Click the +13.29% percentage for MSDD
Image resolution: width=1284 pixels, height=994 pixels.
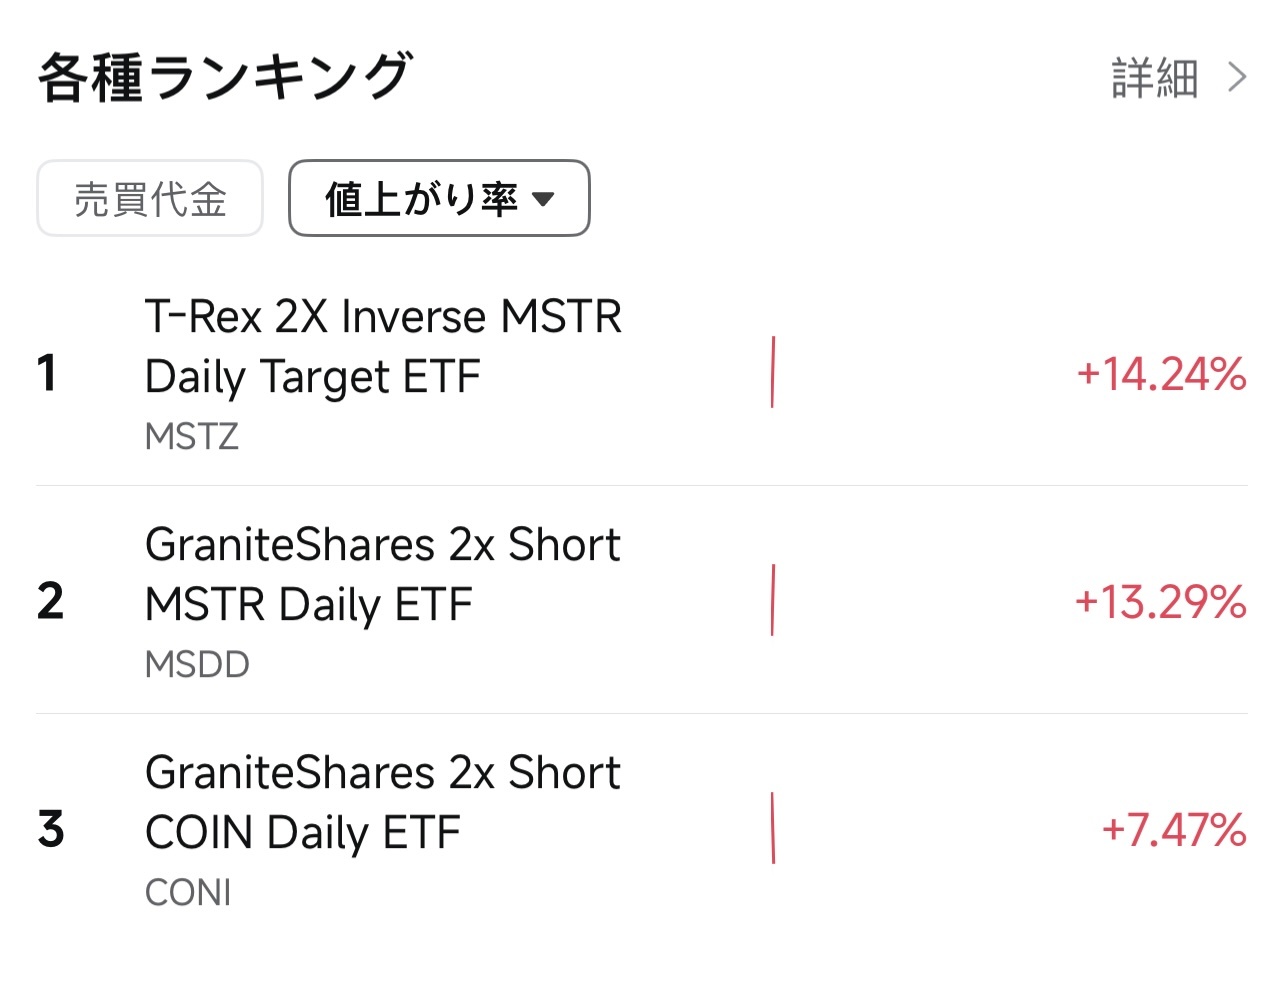pos(1158,603)
